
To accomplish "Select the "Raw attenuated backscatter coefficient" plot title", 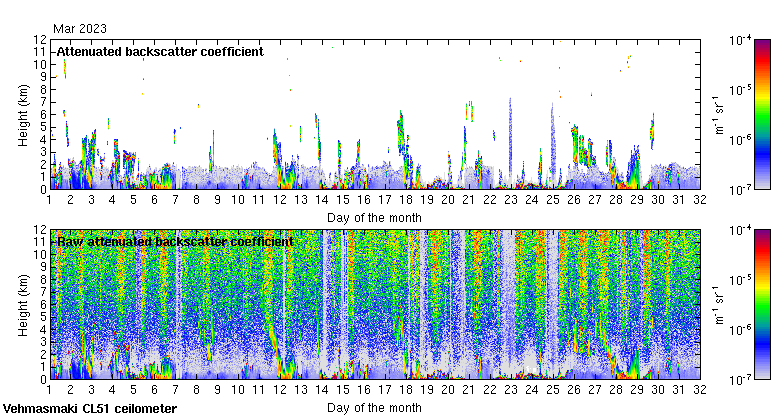I will [x=175, y=242].
